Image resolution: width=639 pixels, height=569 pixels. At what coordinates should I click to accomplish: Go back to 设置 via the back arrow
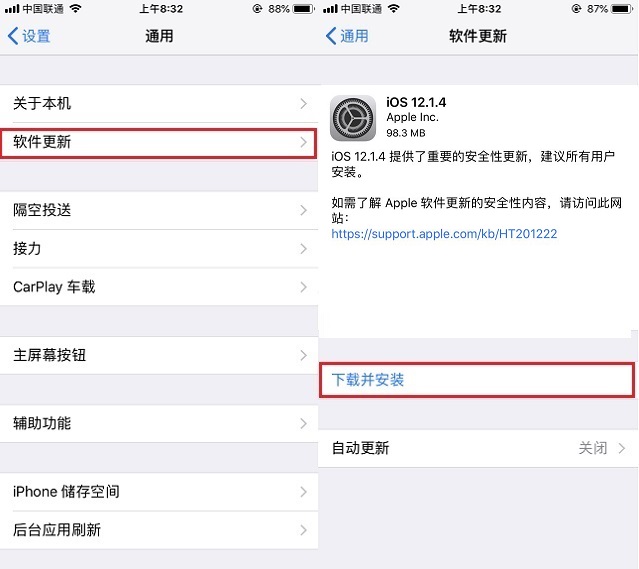coord(29,36)
